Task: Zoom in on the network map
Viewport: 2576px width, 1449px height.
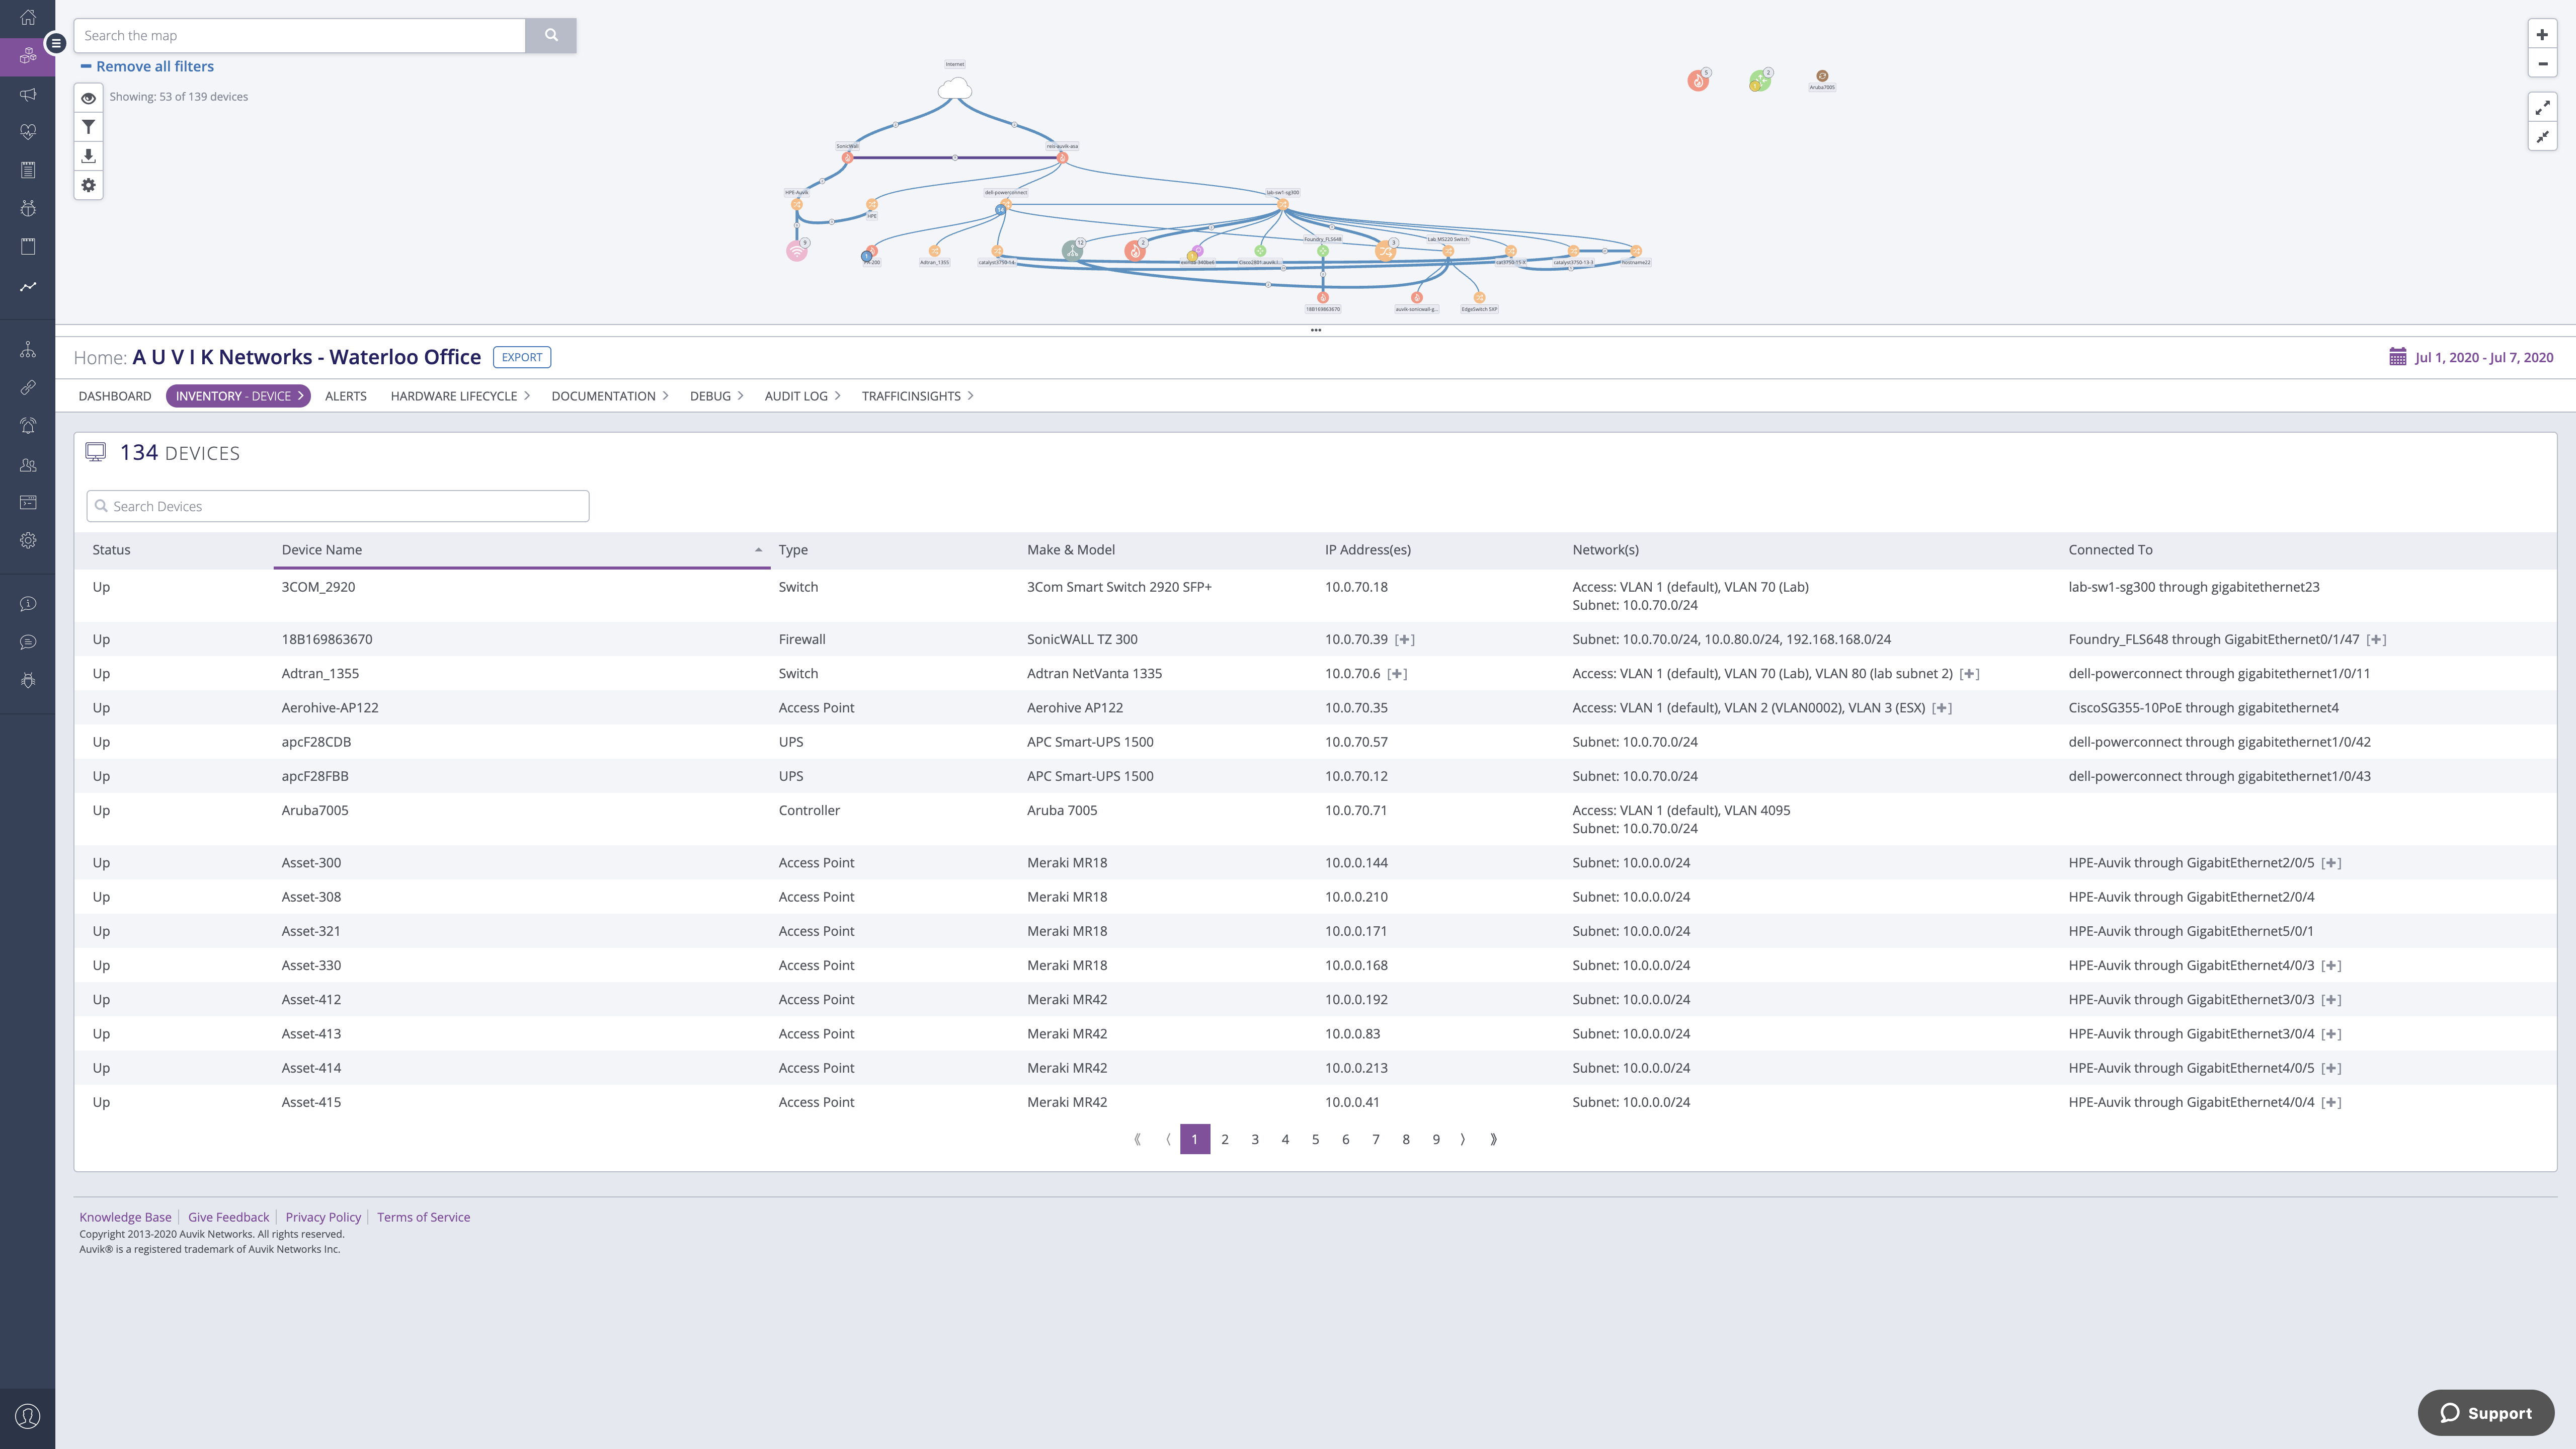Action: 2542,35
